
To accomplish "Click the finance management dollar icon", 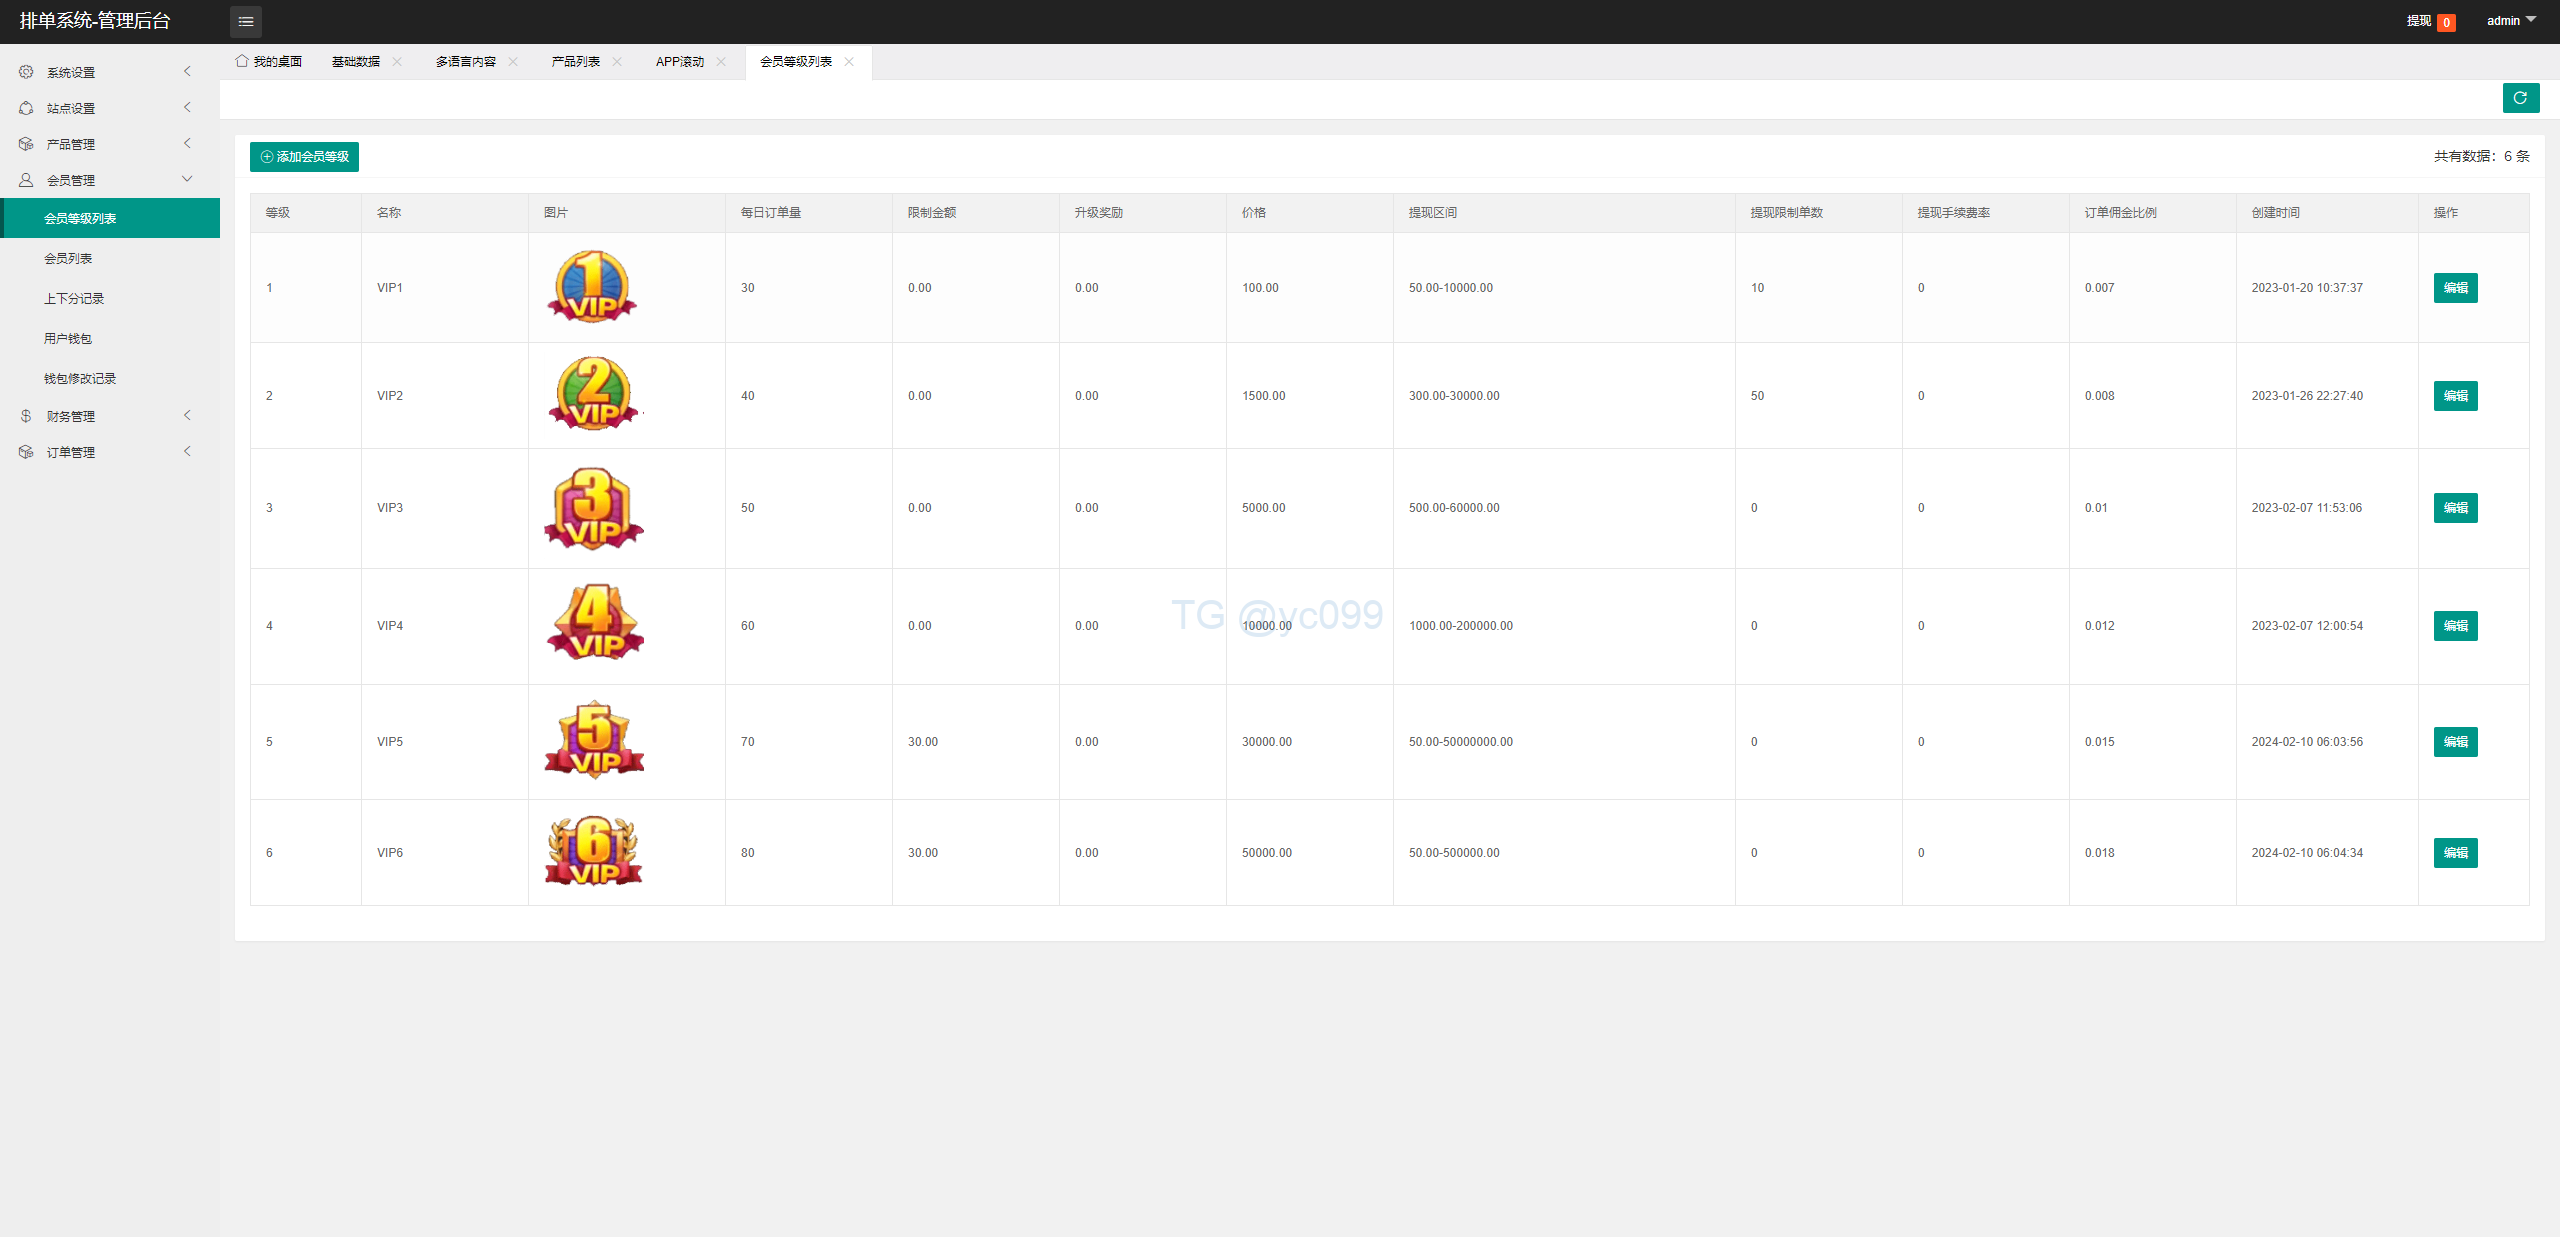I will tap(26, 416).
